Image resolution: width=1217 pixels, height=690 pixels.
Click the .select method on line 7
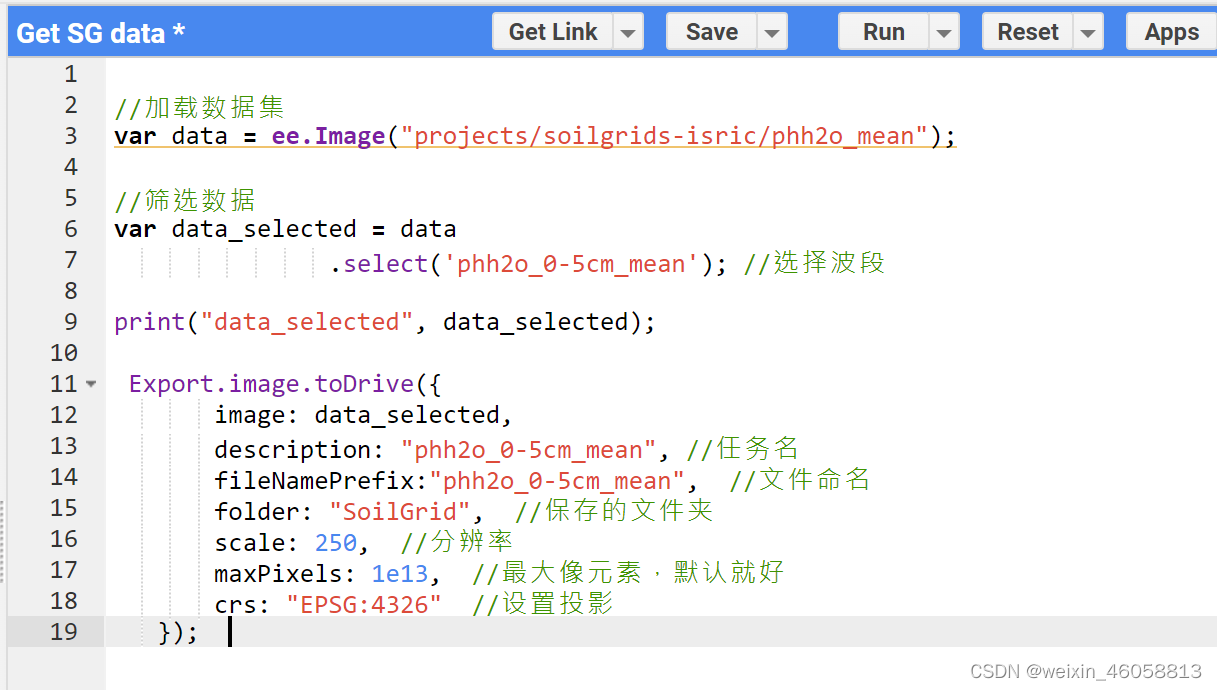(x=378, y=264)
